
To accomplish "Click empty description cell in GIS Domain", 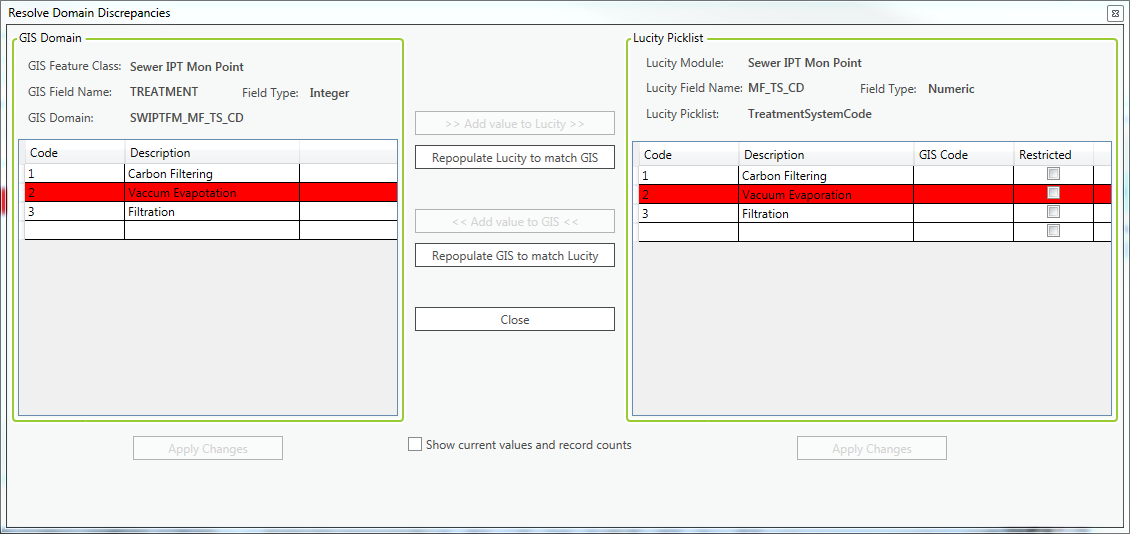I will [x=212, y=230].
